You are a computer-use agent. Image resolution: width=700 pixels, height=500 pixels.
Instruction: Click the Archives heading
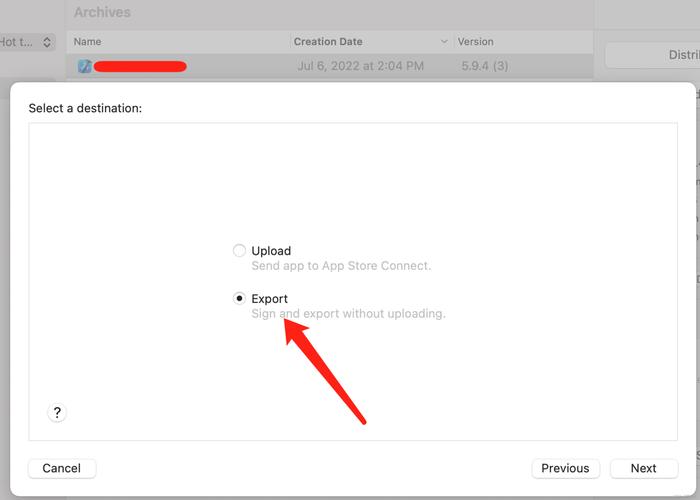point(102,13)
